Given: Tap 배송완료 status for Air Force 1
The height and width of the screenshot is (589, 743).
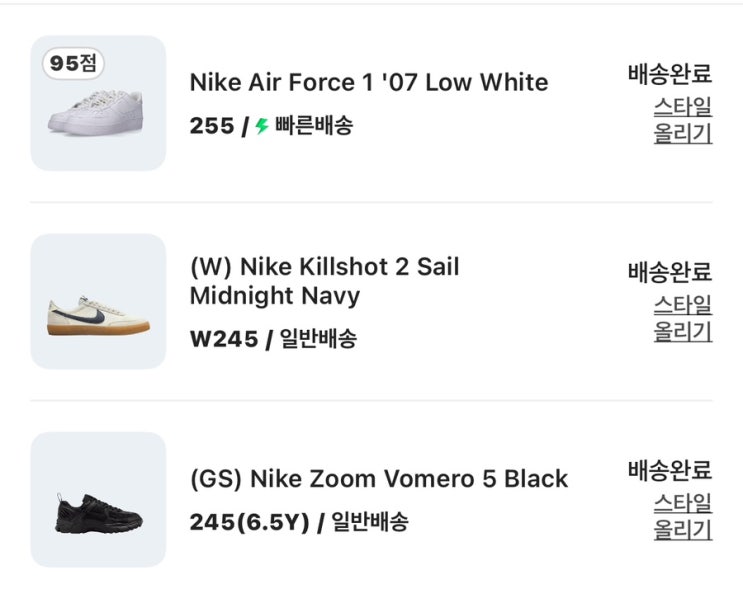Looking at the screenshot, I should click(670, 73).
